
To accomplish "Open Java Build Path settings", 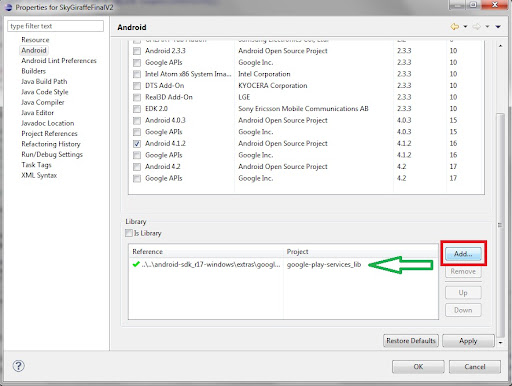I will point(44,81).
